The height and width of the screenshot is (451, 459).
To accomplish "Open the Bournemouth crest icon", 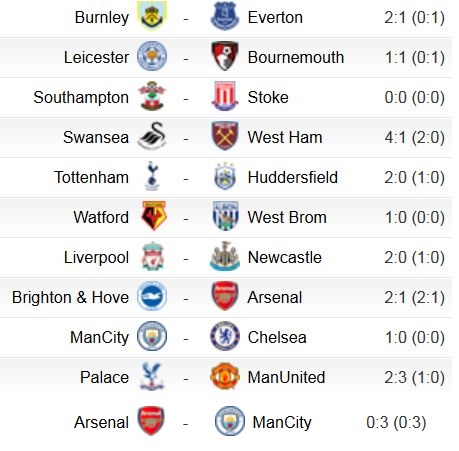I will 225,56.
